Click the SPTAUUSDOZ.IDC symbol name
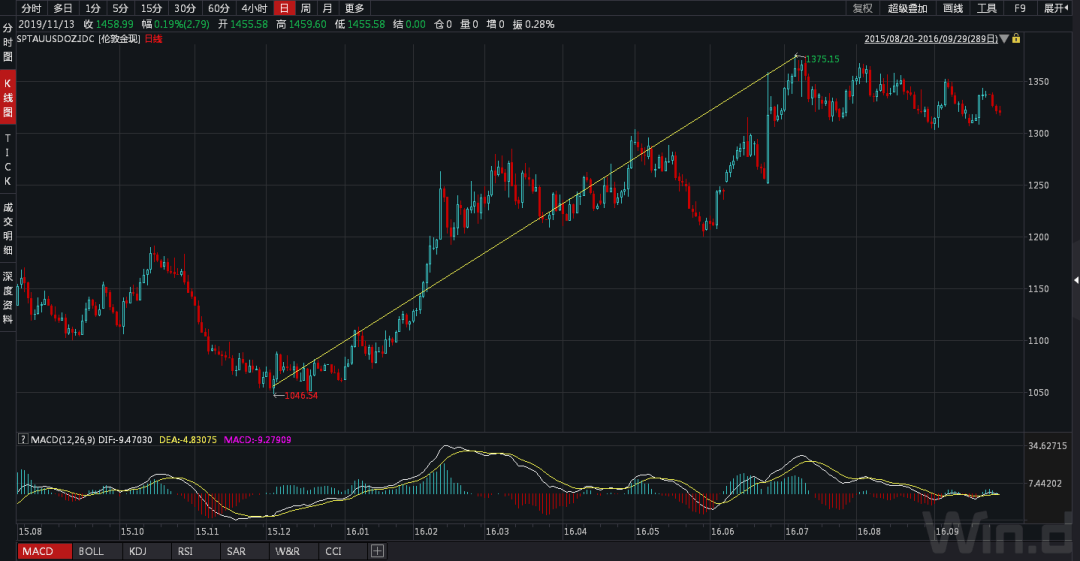1080x561 pixels. click(x=56, y=39)
